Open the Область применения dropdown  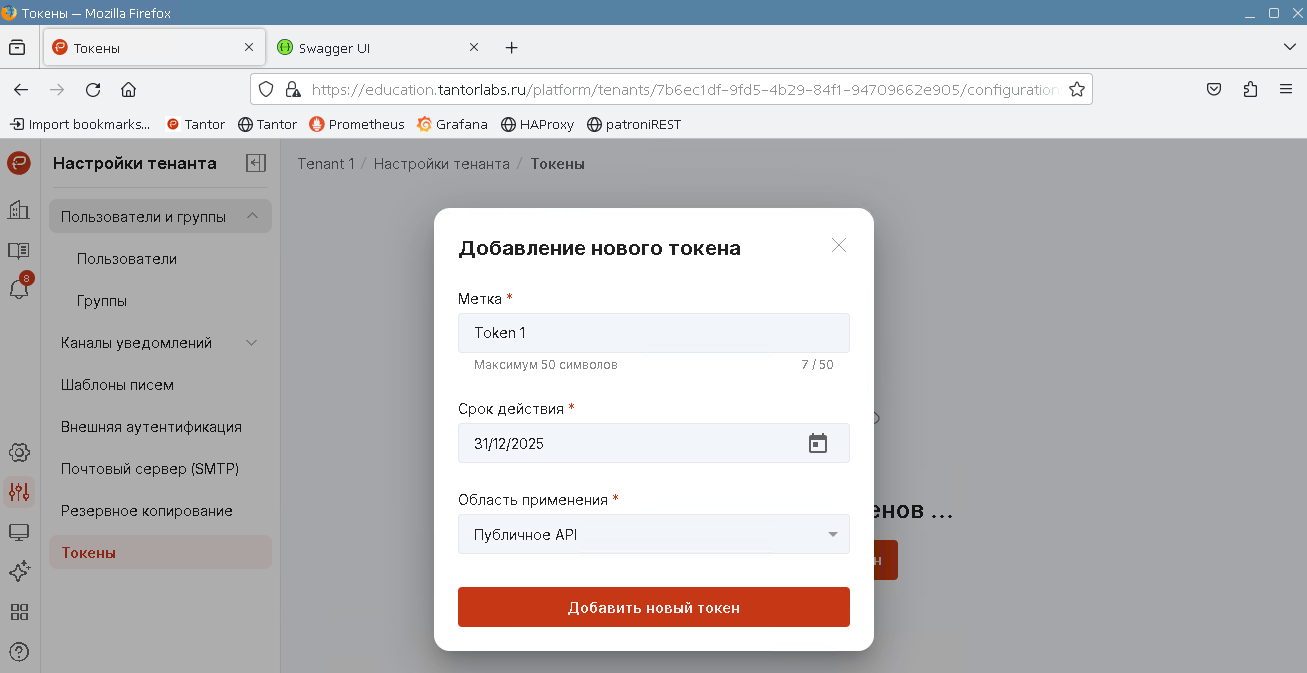[653, 534]
